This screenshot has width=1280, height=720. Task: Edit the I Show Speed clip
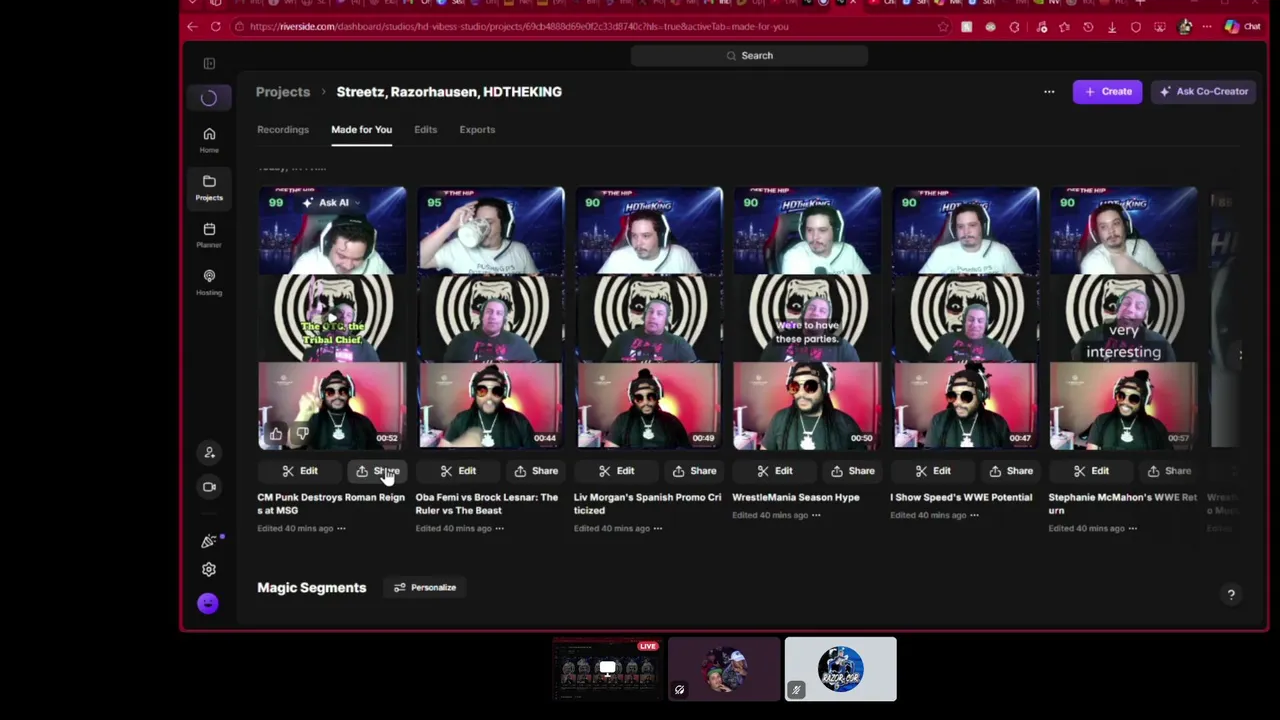coord(932,471)
